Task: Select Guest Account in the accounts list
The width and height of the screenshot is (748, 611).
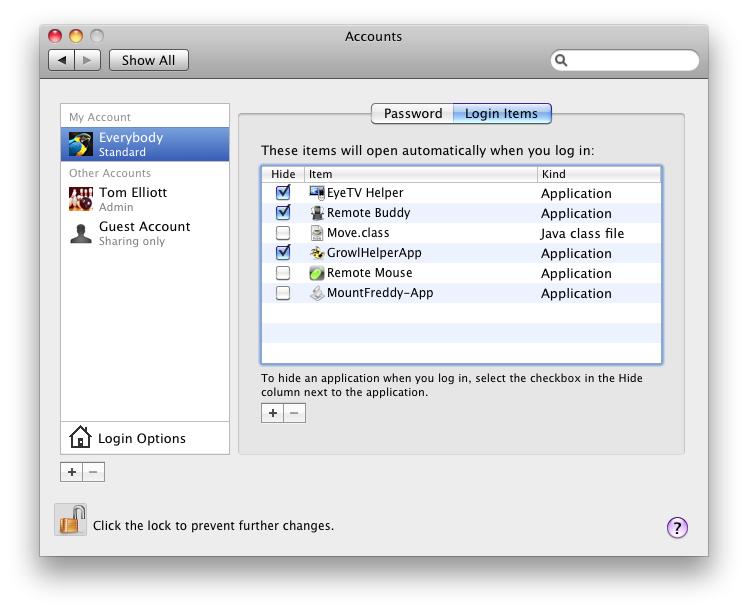Action: (x=144, y=233)
